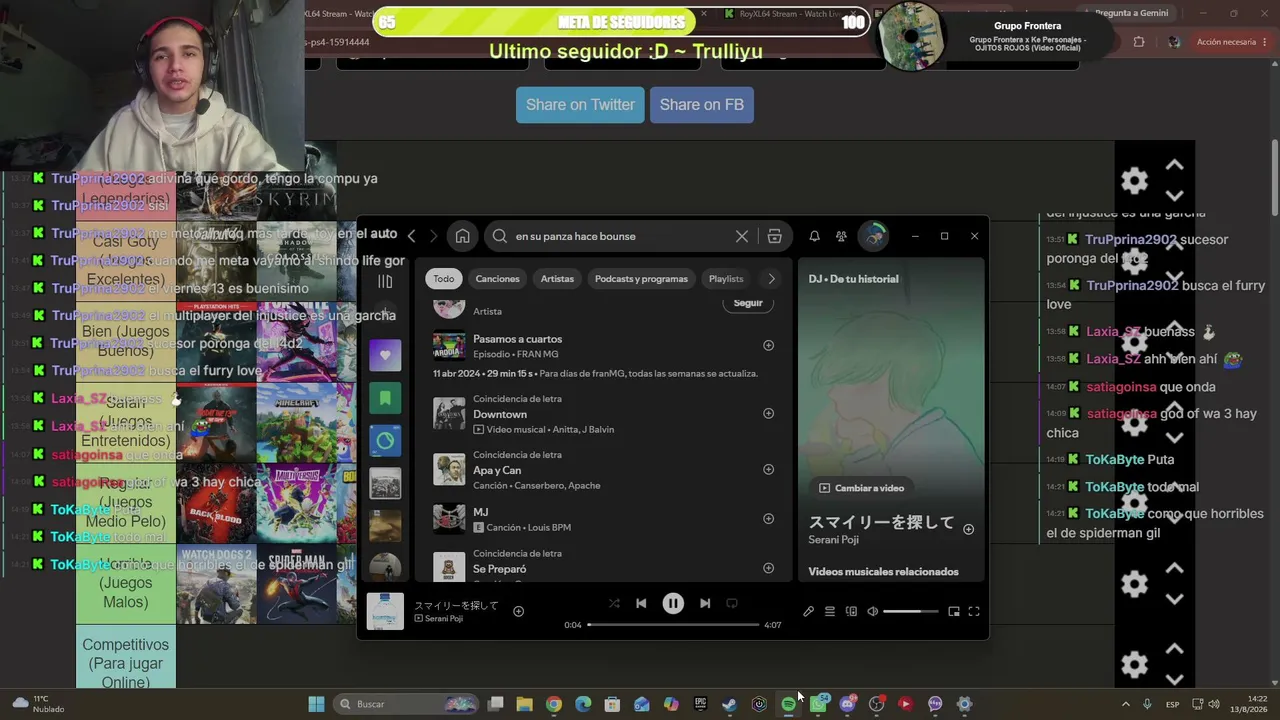Filter results by Playlists
Viewport: 1280px width, 720px height.
click(726, 279)
